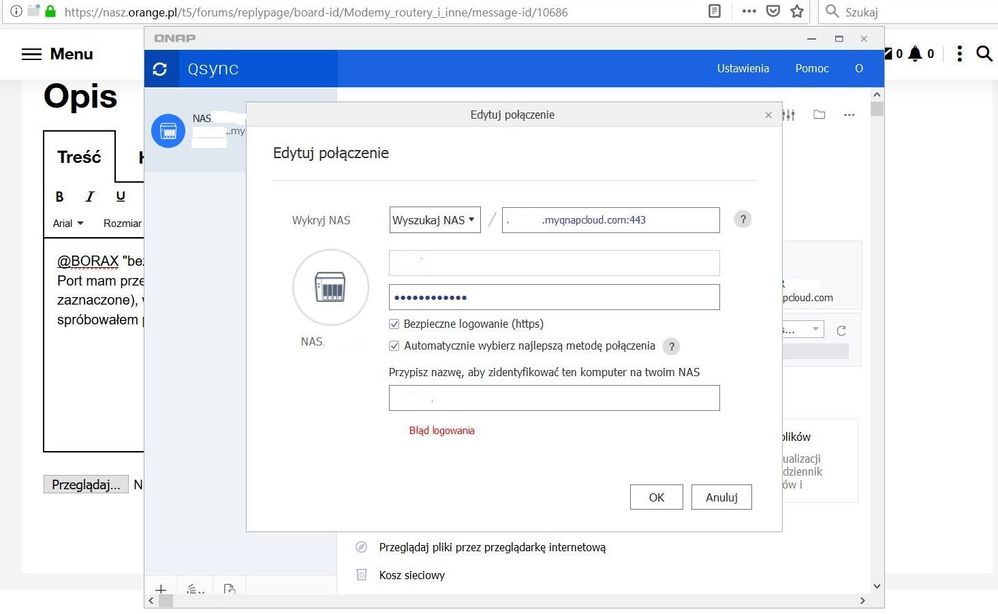Image resolution: width=998 pixels, height=614 pixels.
Task: Bookmark page with the star icon
Action: (x=797, y=12)
